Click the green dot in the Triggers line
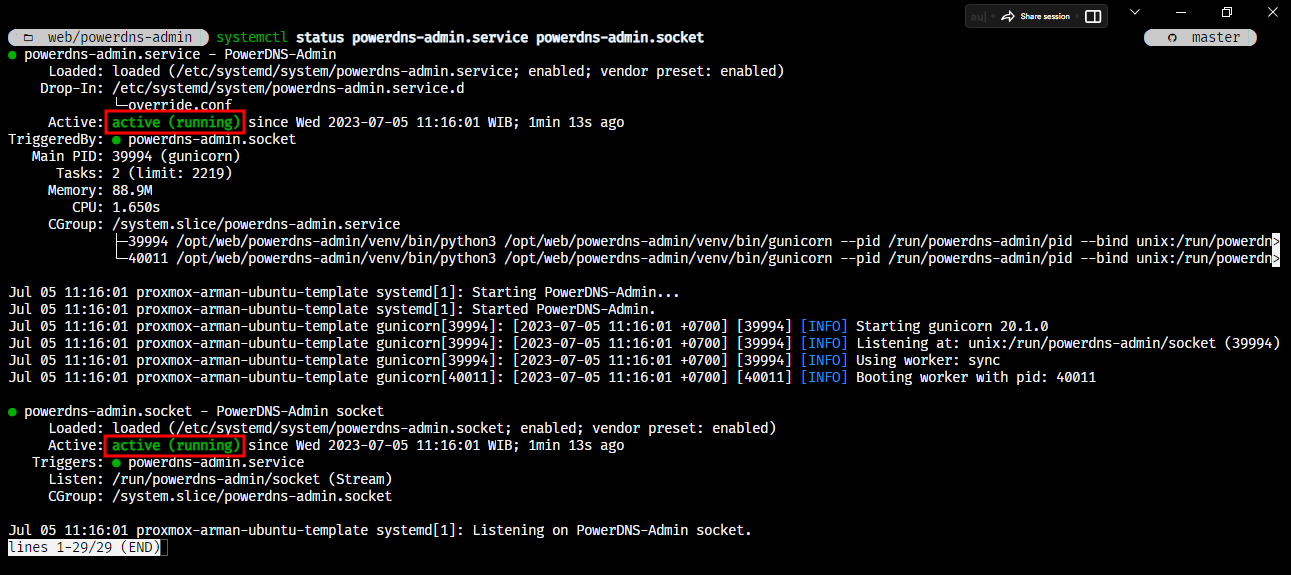The height and width of the screenshot is (575, 1291). (117, 463)
